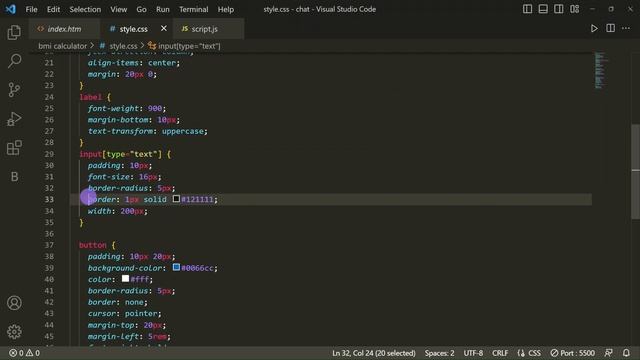Open the View menu
Viewport: 640px width, 360px height.
118,9
